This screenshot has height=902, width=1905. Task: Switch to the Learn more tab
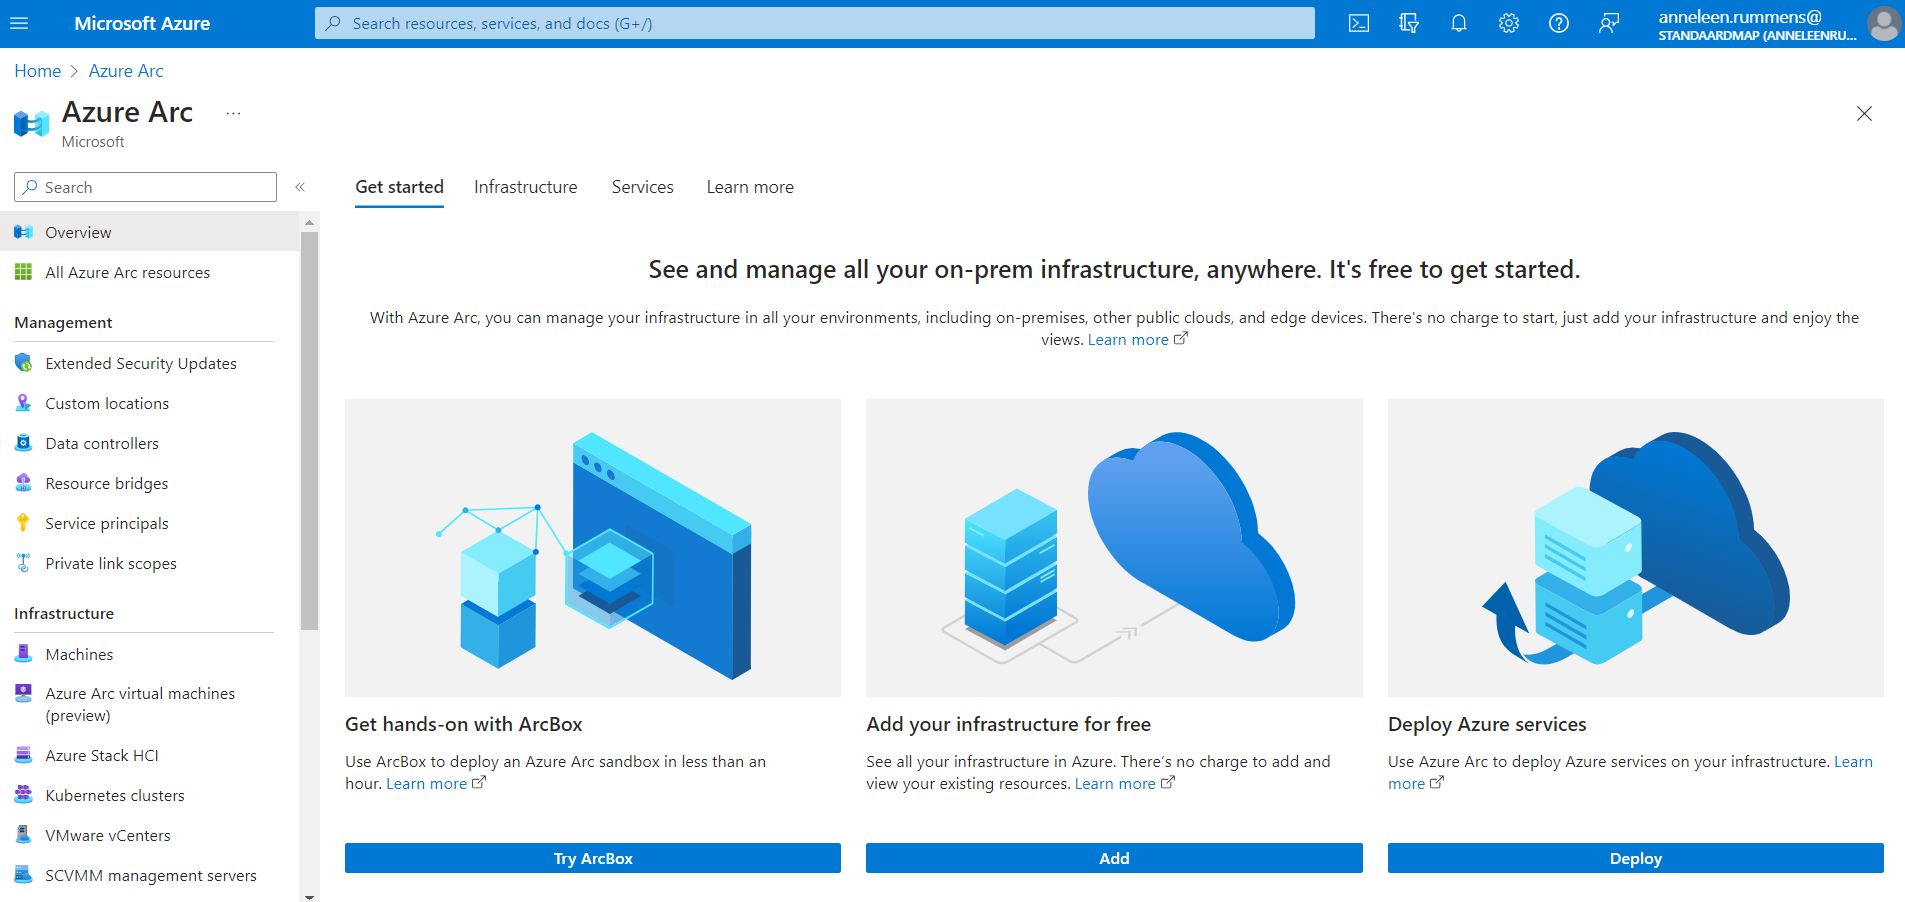point(750,187)
